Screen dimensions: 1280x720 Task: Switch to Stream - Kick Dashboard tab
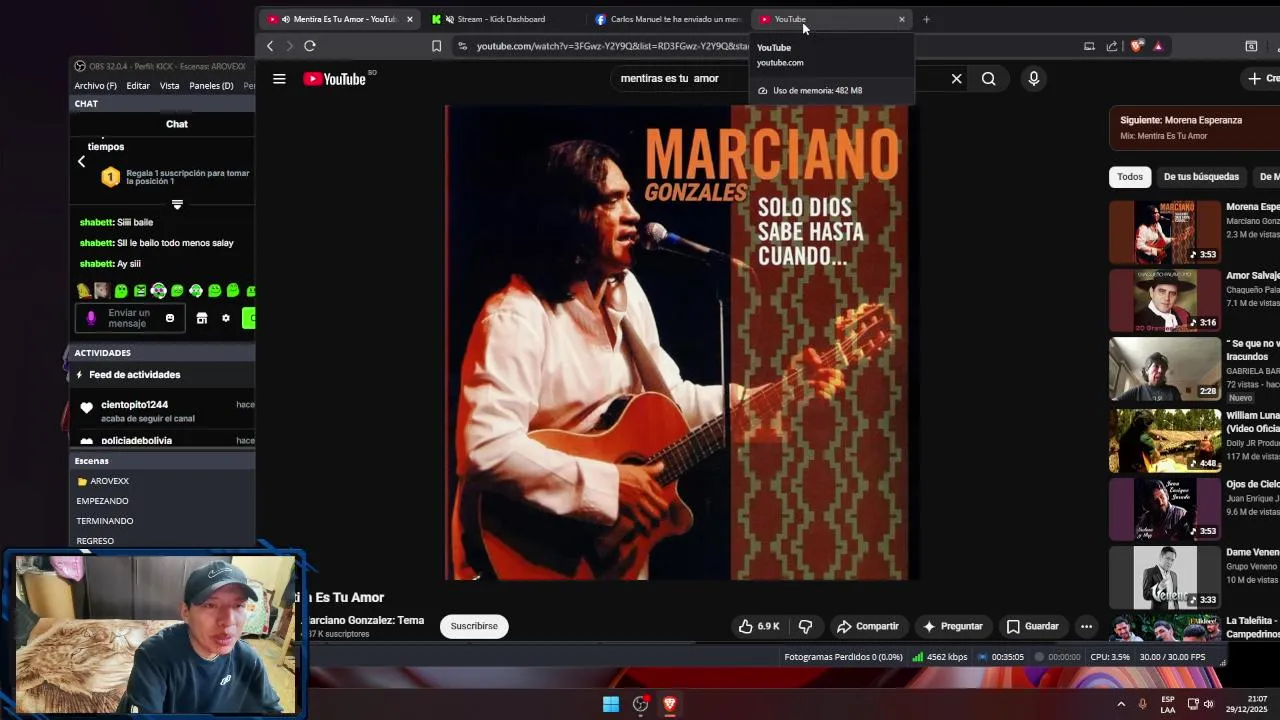pyautogui.click(x=501, y=19)
